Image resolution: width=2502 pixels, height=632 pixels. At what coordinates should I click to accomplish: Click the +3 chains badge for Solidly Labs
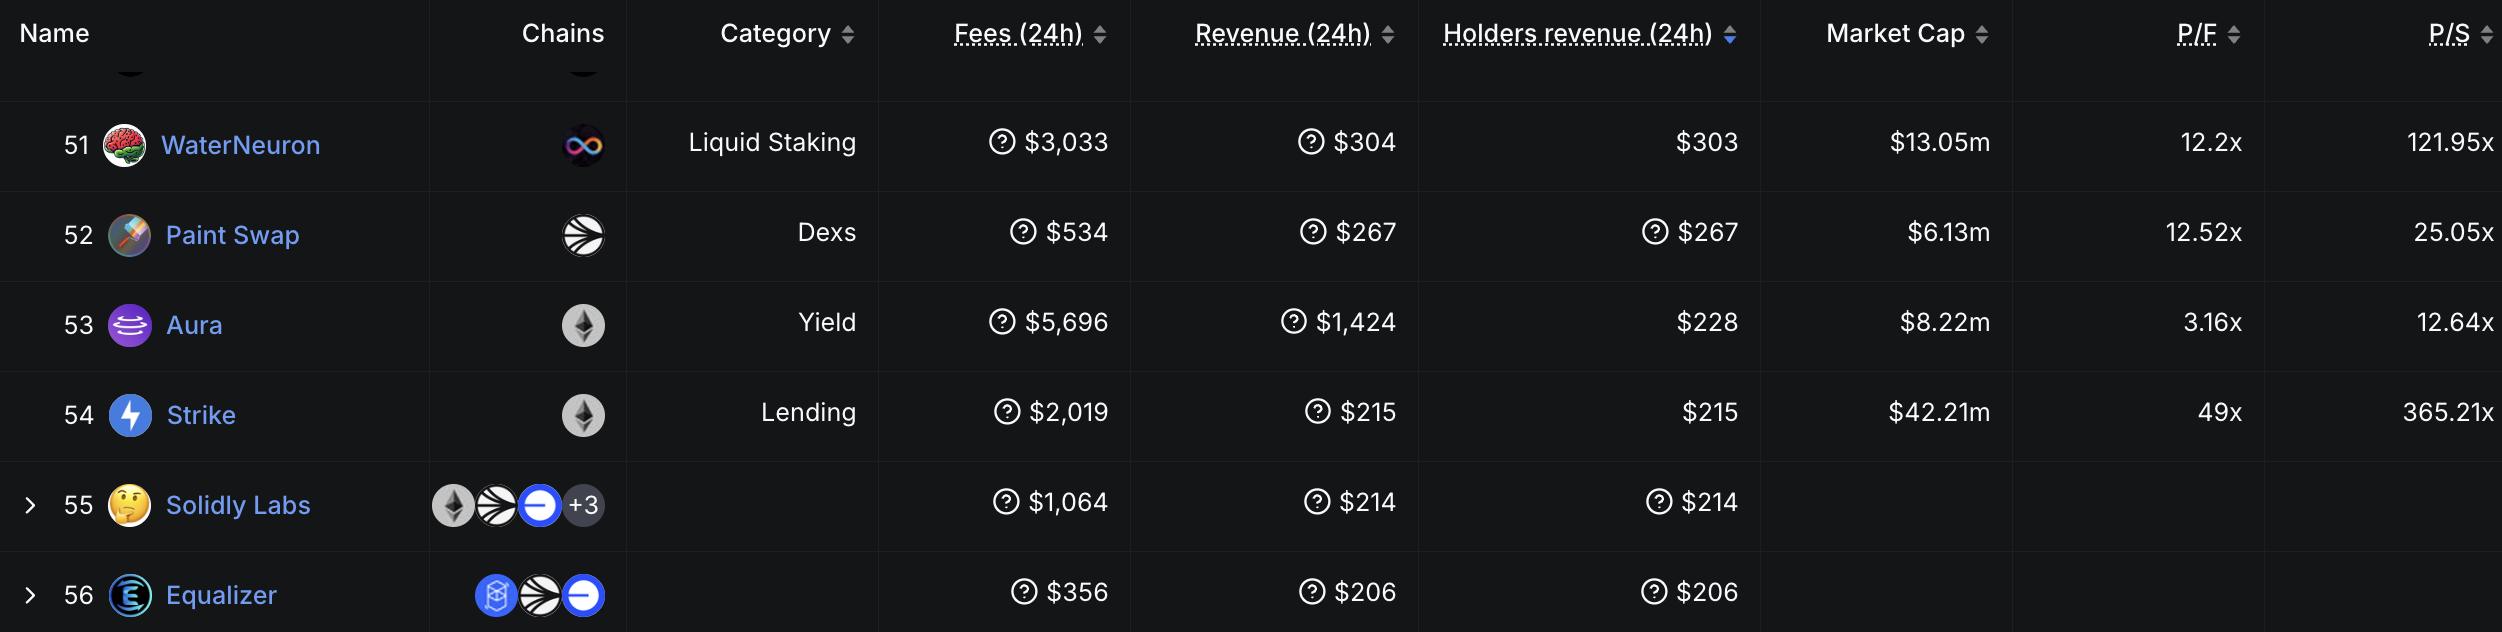(x=583, y=505)
